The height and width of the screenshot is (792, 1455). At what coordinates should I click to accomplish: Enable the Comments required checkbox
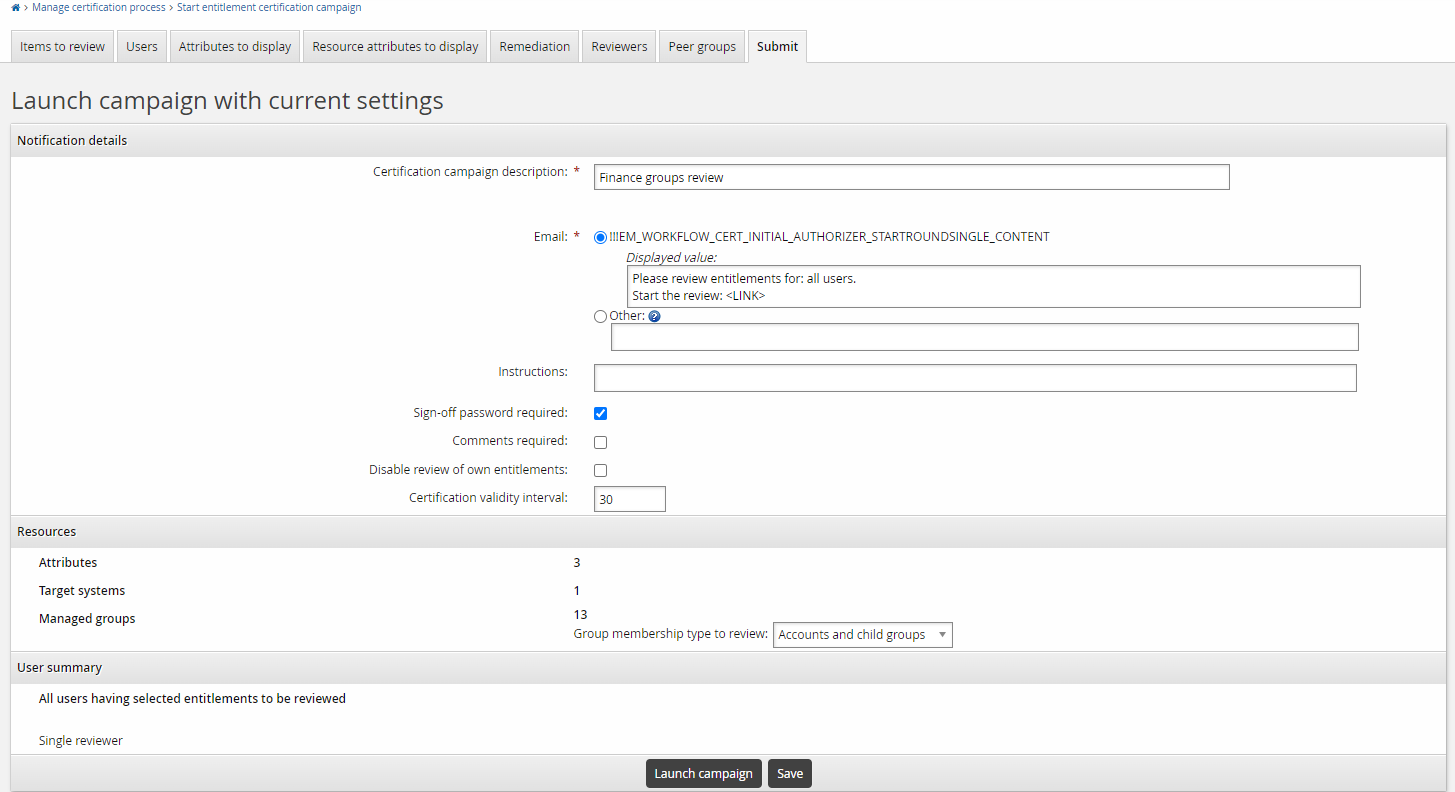pos(601,442)
